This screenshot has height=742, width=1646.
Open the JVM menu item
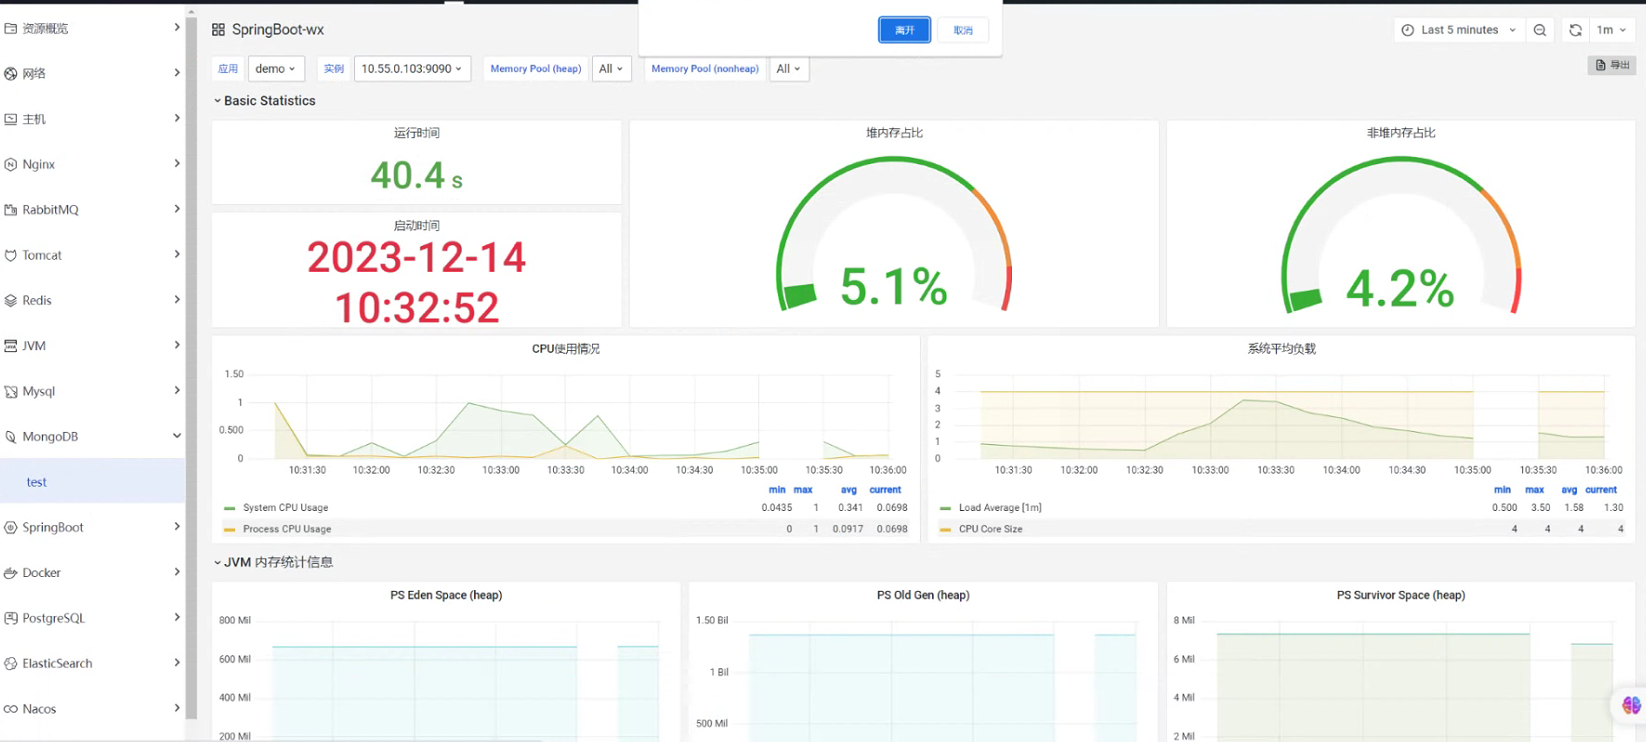pos(93,346)
